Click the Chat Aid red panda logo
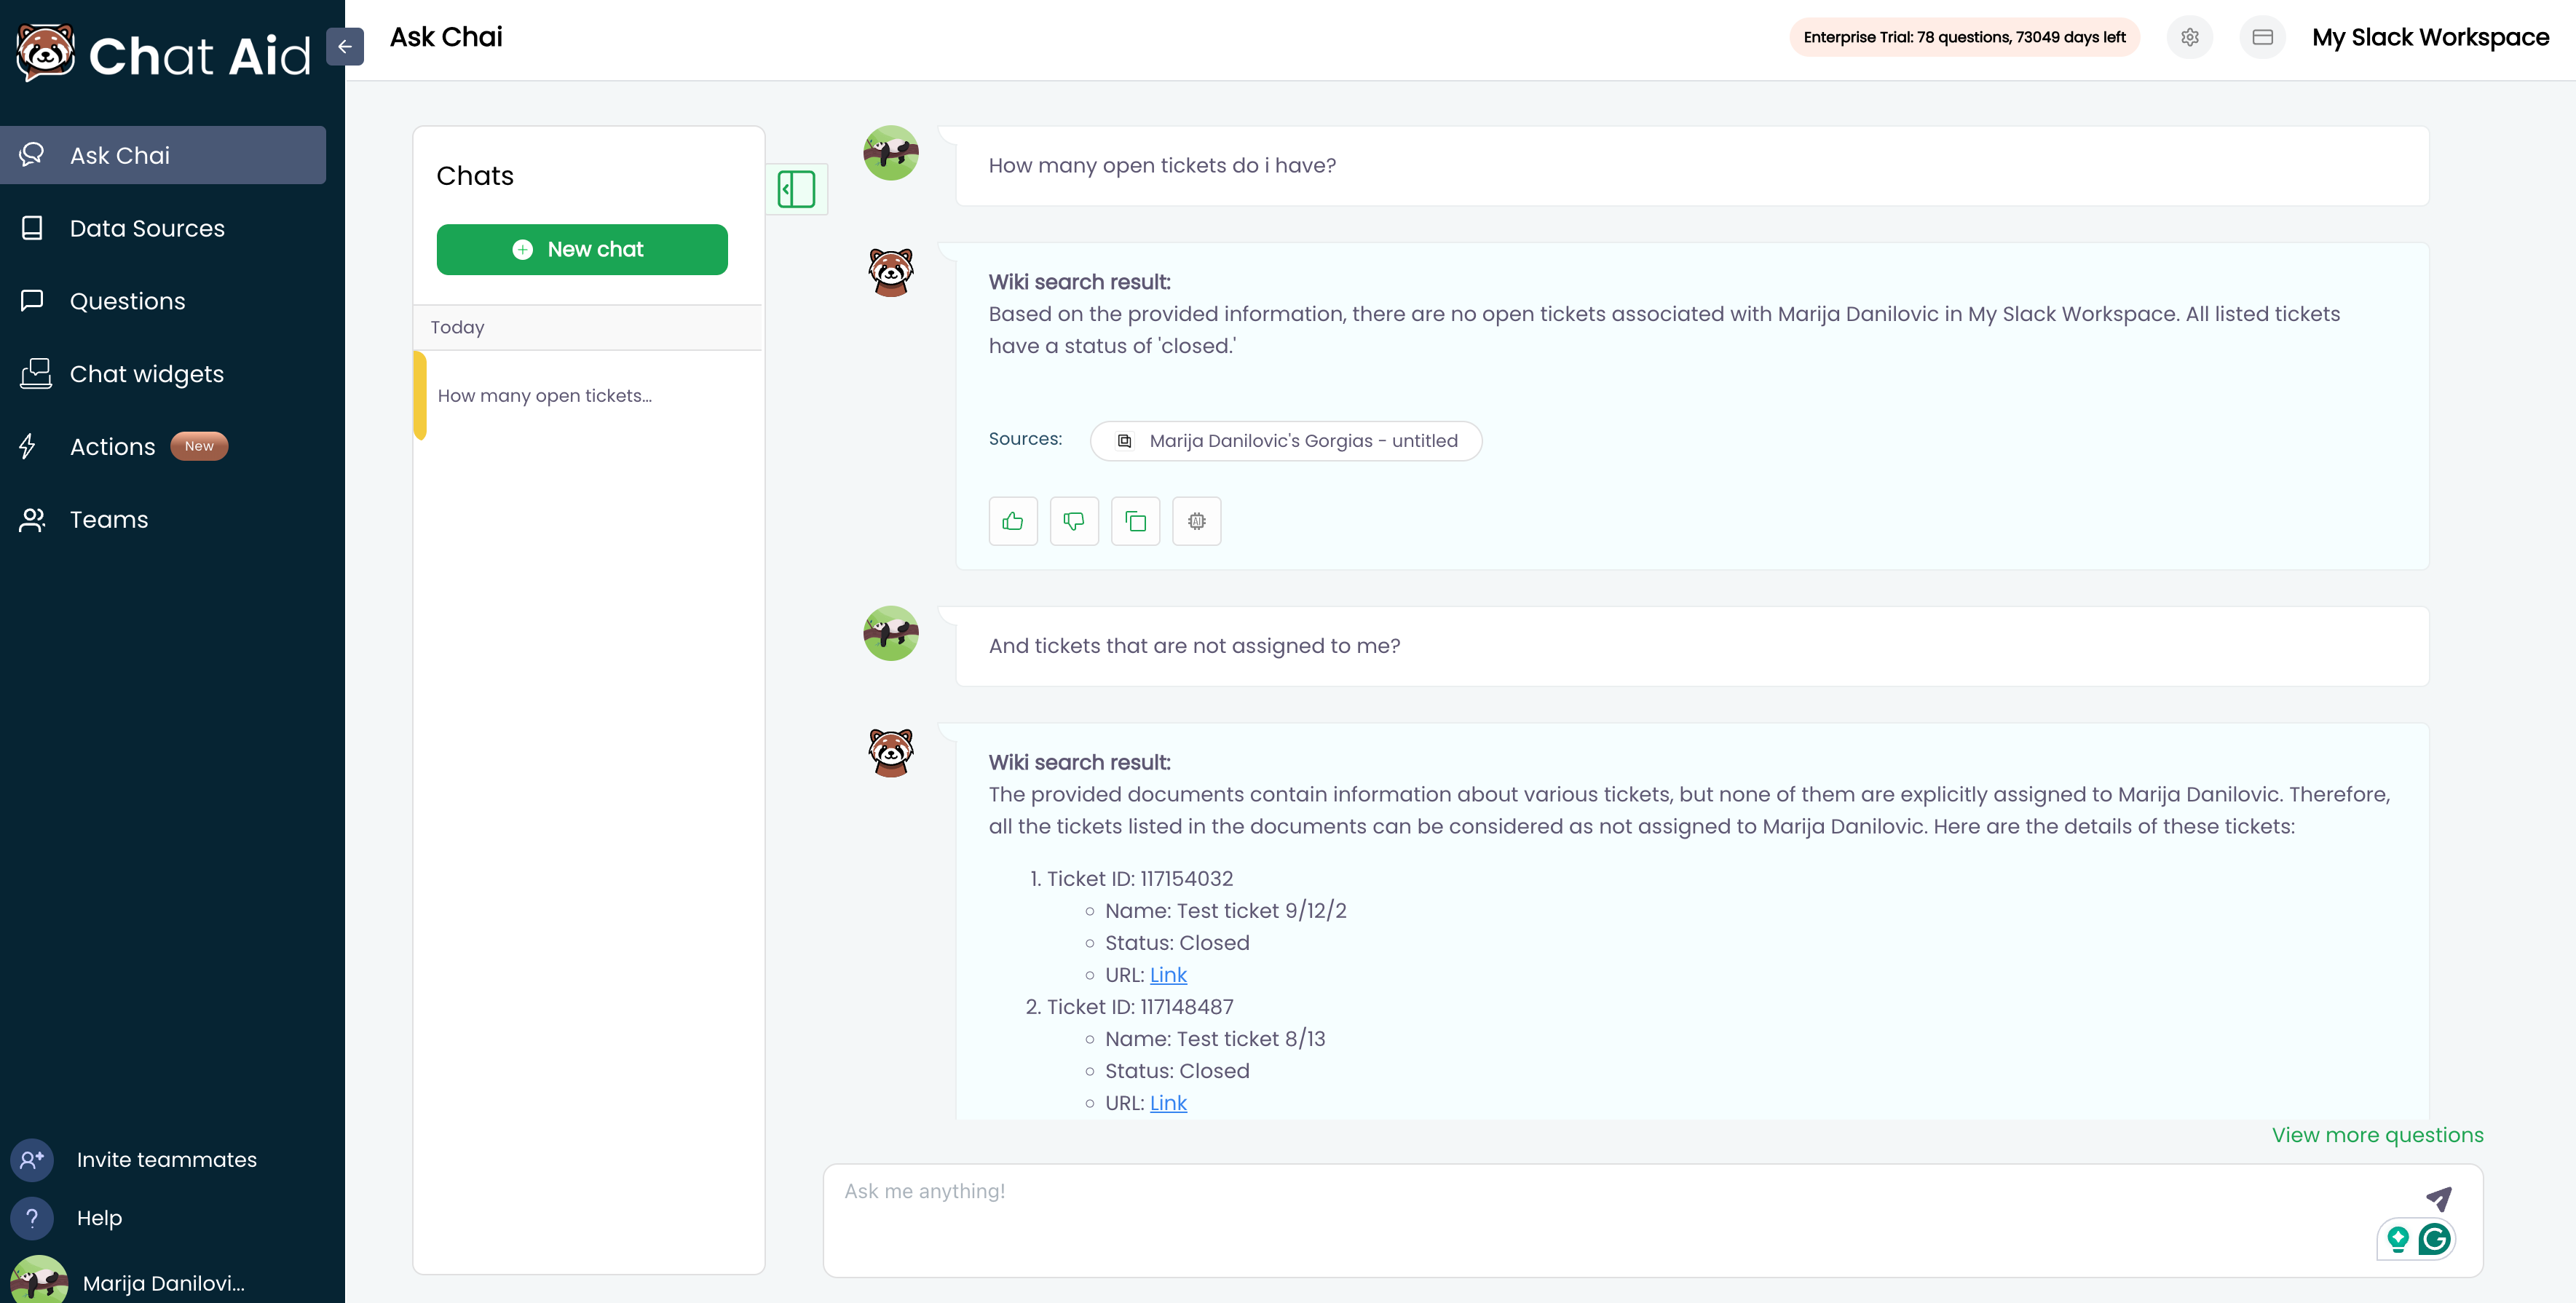Viewport: 2576px width, 1303px height. [45, 52]
